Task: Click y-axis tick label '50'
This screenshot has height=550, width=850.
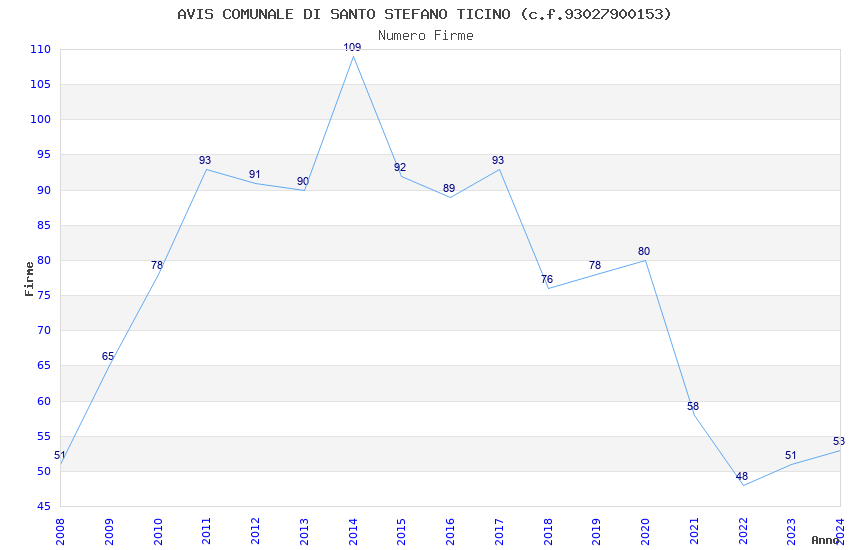Action: click(44, 471)
